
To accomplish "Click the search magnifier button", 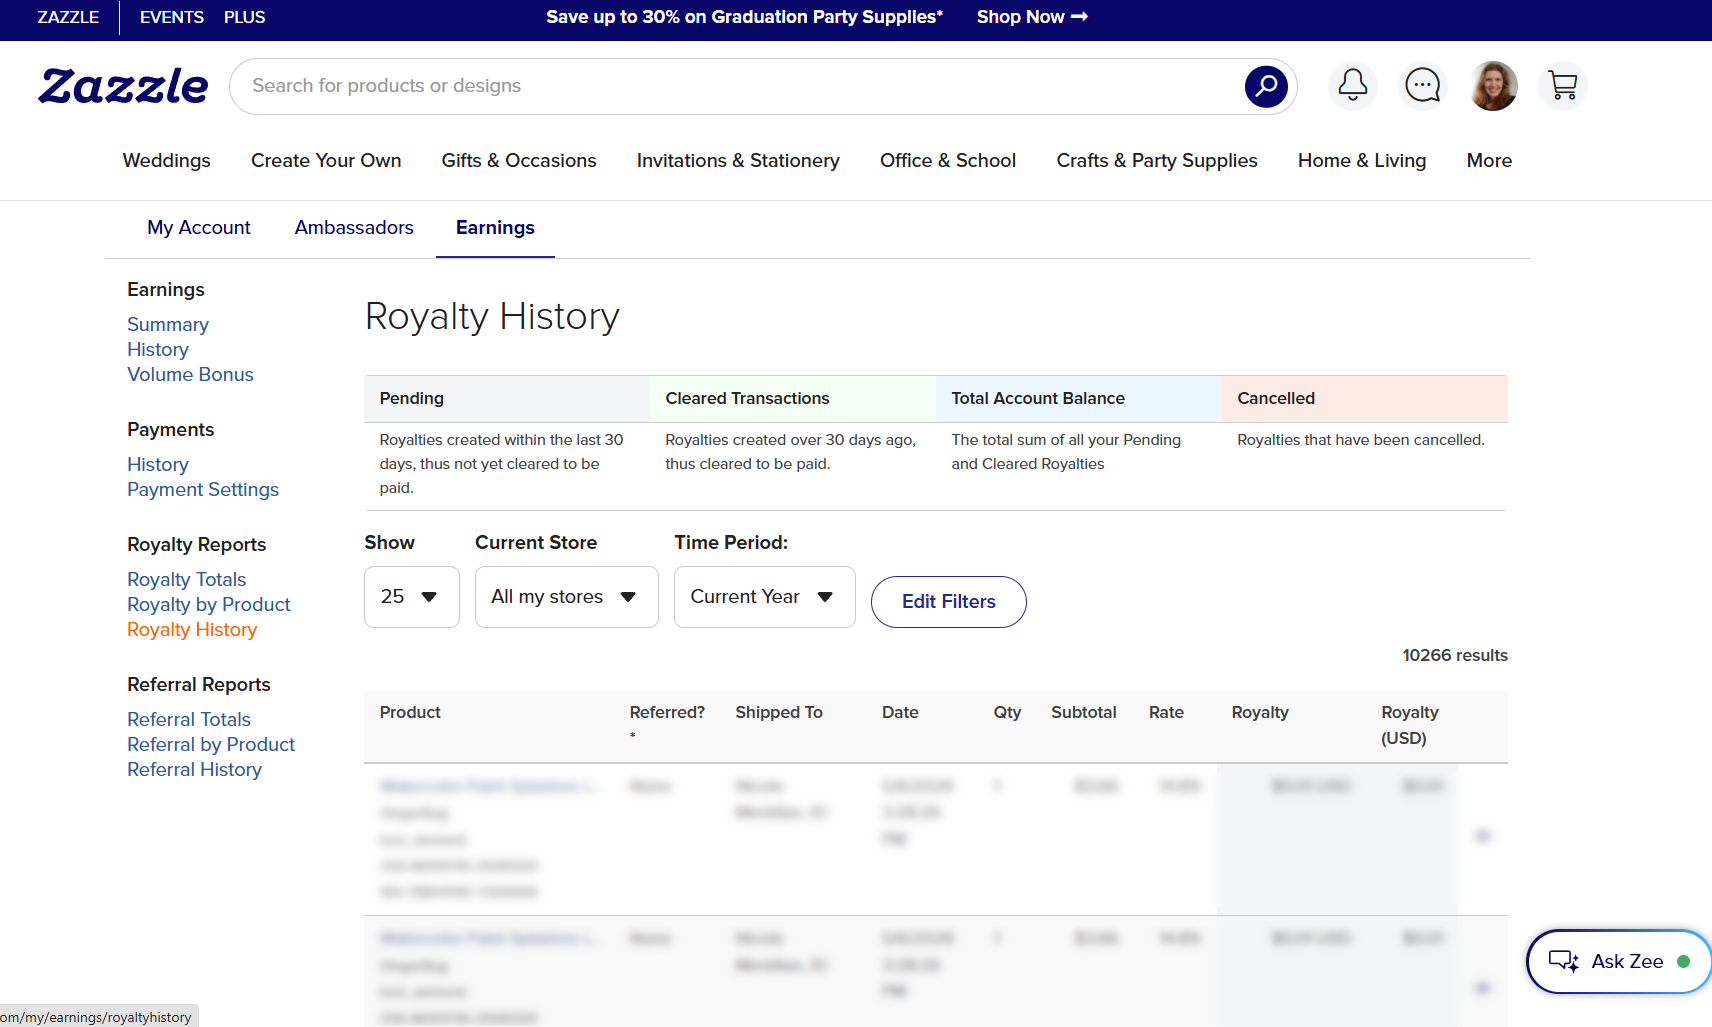I will point(1266,86).
